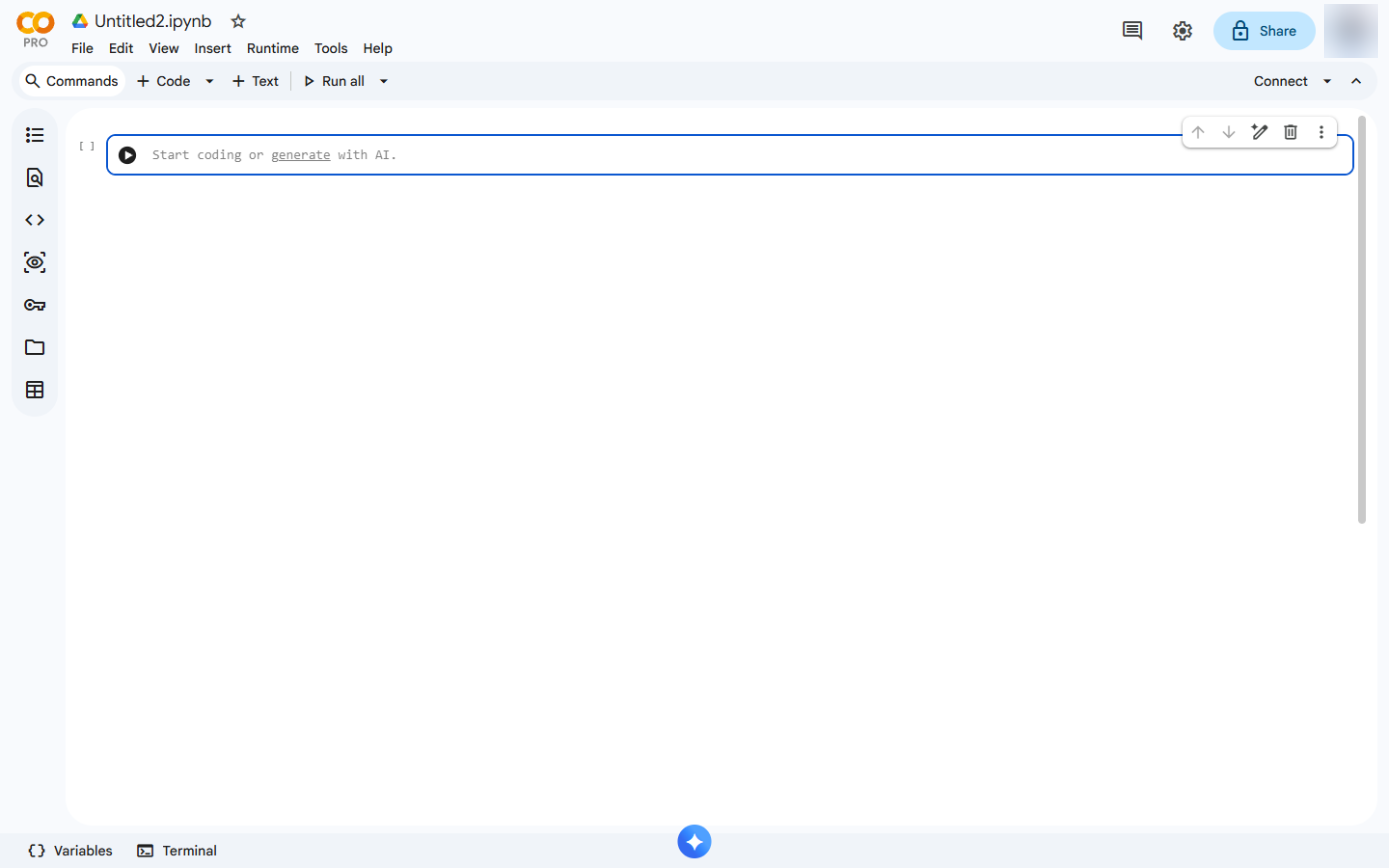Open the Connect options dropdown arrow
The image size is (1389, 868).
(x=1327, y=81)
